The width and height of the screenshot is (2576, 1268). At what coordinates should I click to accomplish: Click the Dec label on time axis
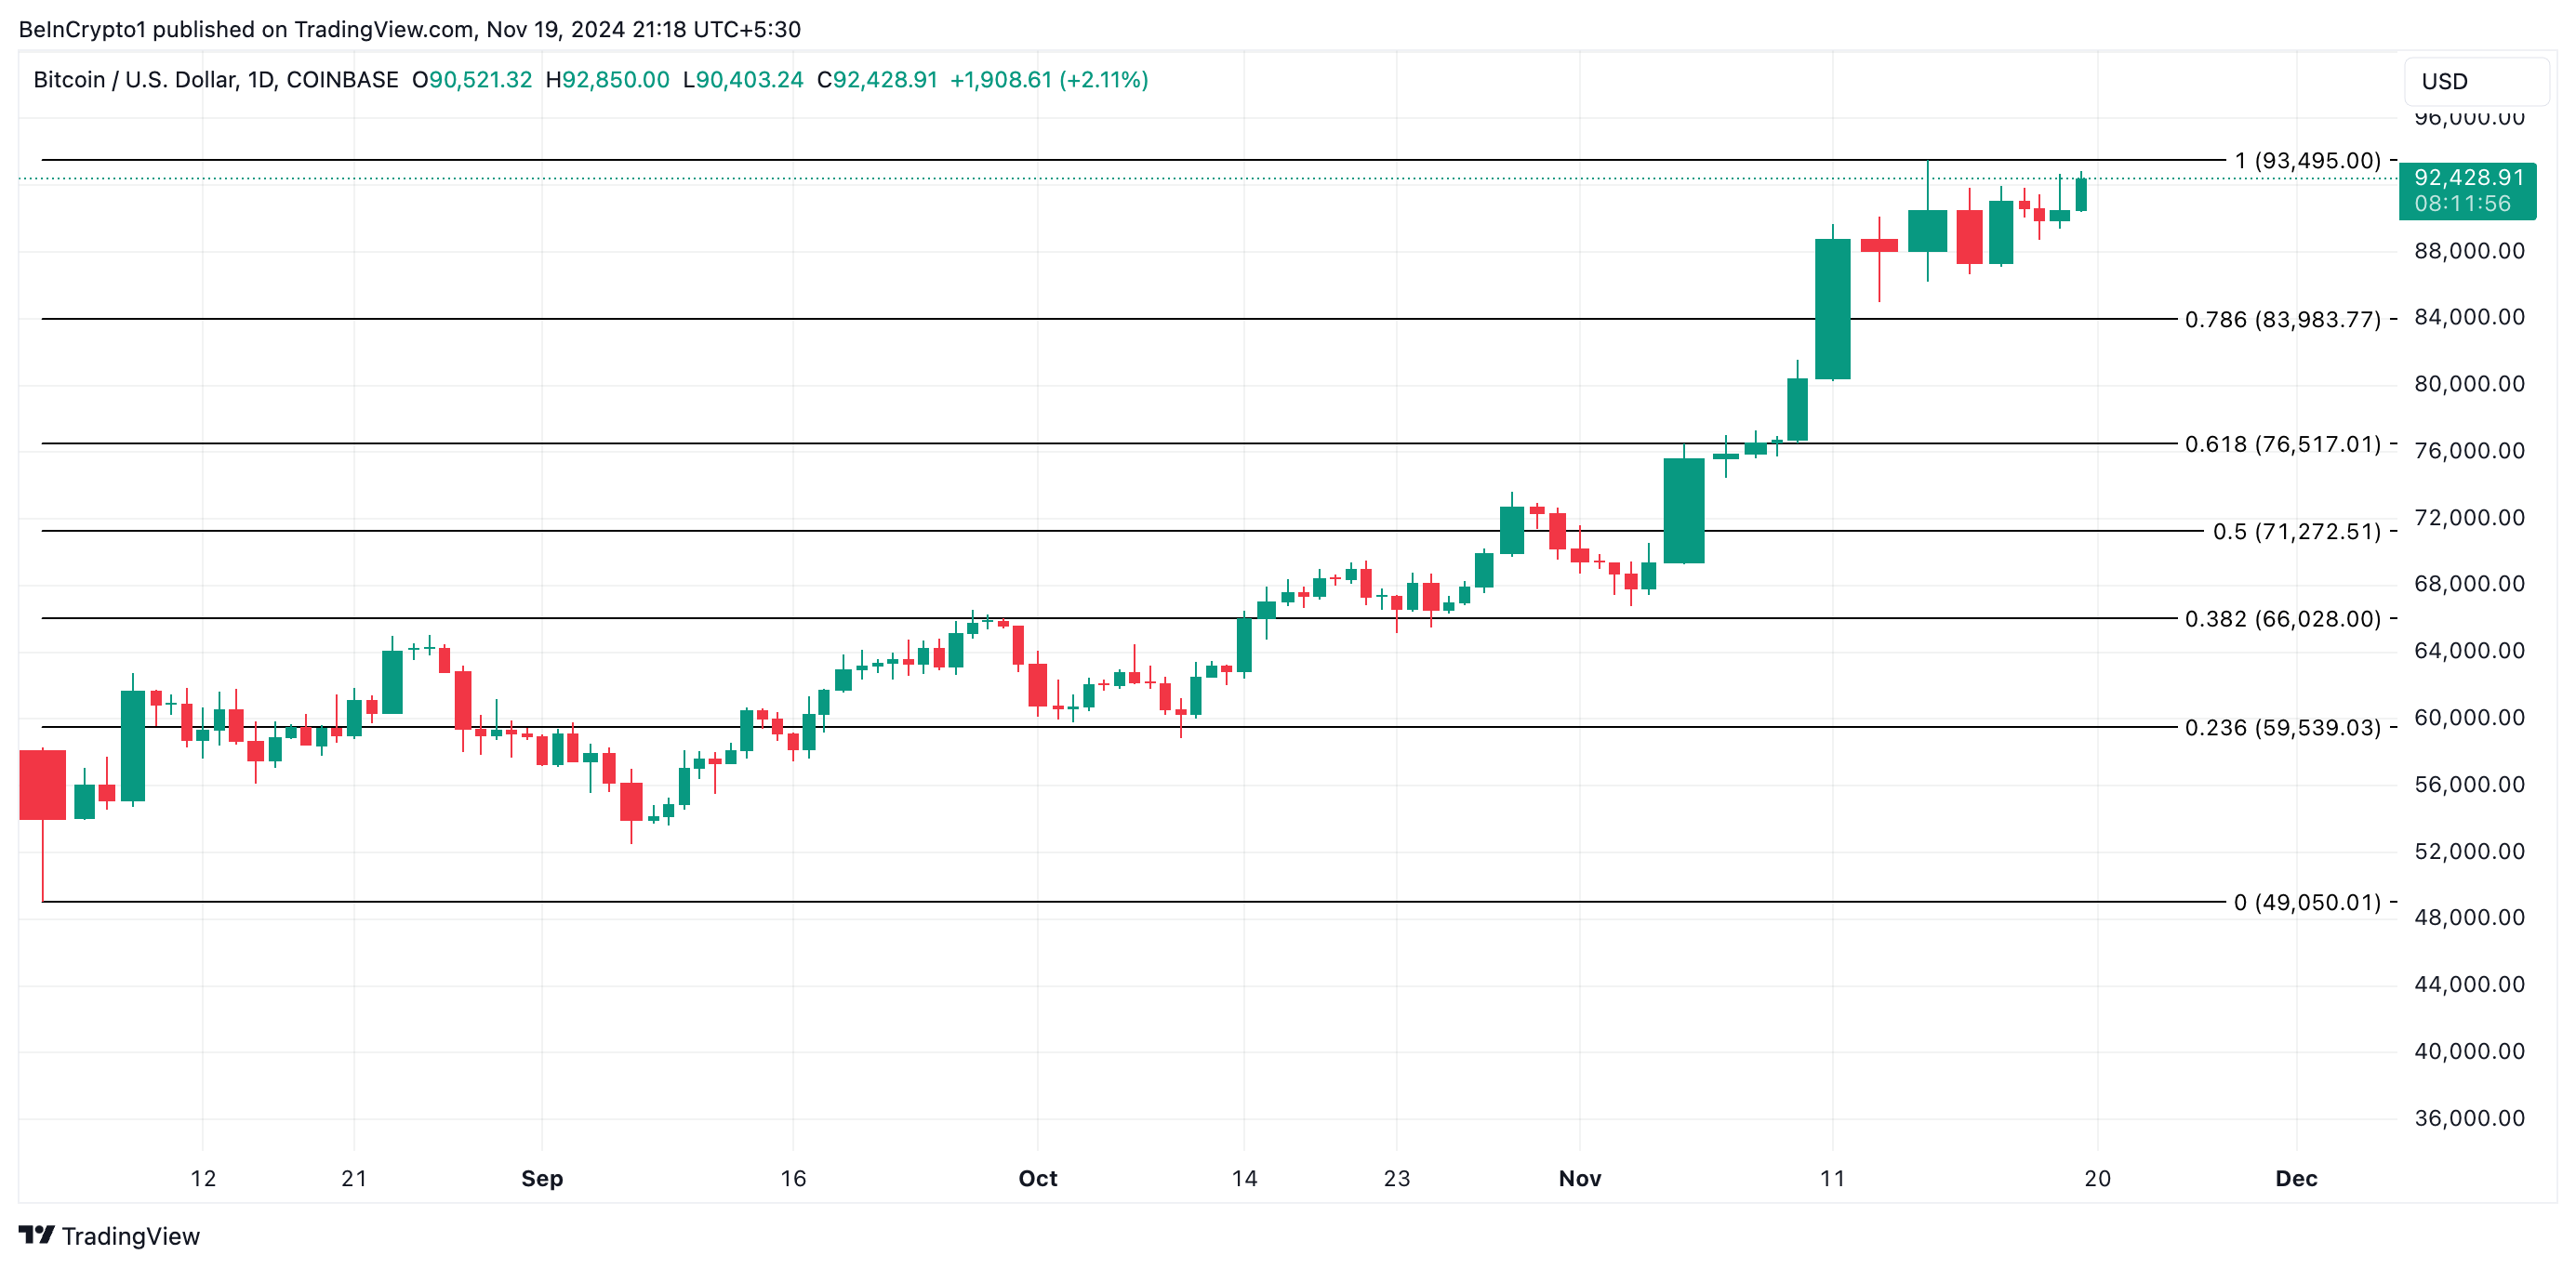click(x=2295, y=1178)
